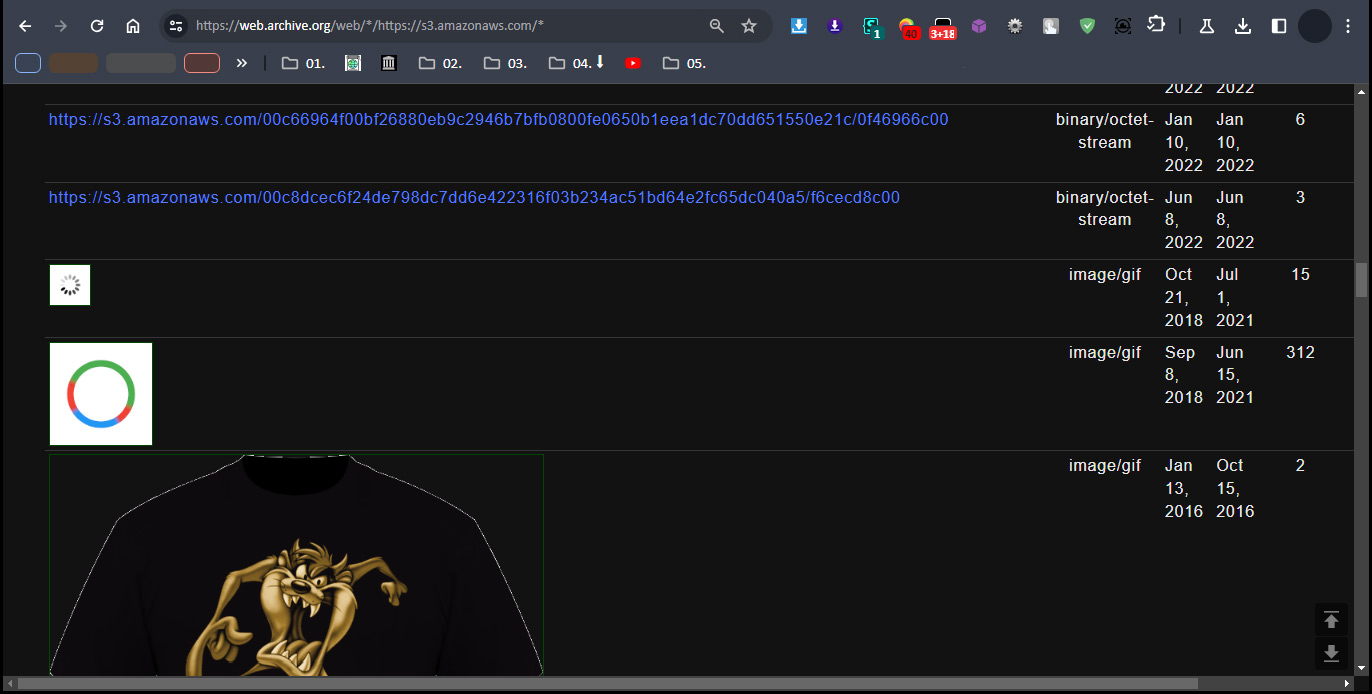1372x694 pixels.
Task: Open the gear-shaped extension icon
Action: [1015, 26]
